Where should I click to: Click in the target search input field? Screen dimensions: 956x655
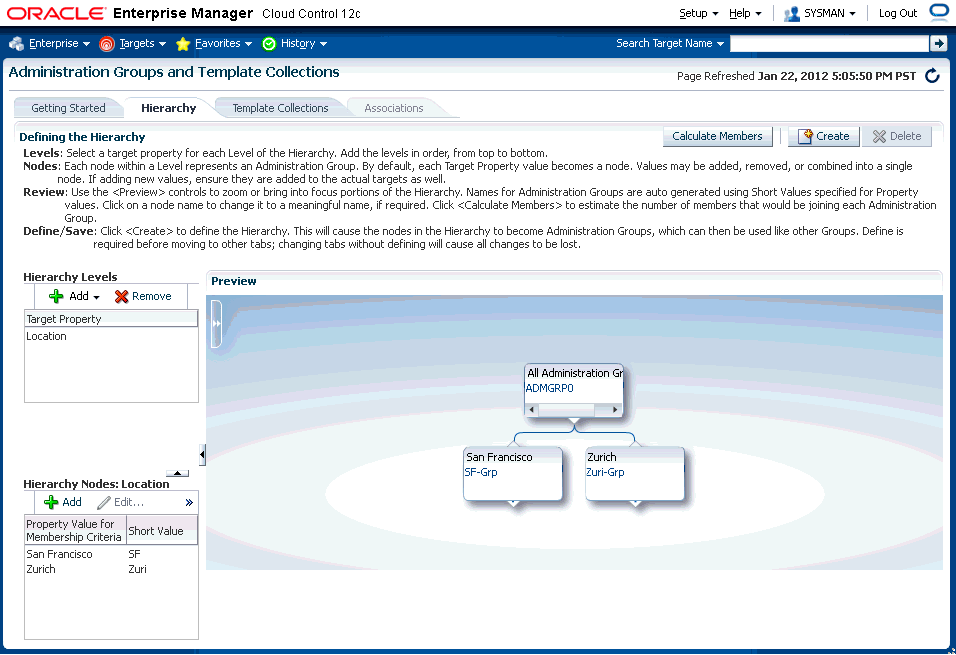coord(829,43)
